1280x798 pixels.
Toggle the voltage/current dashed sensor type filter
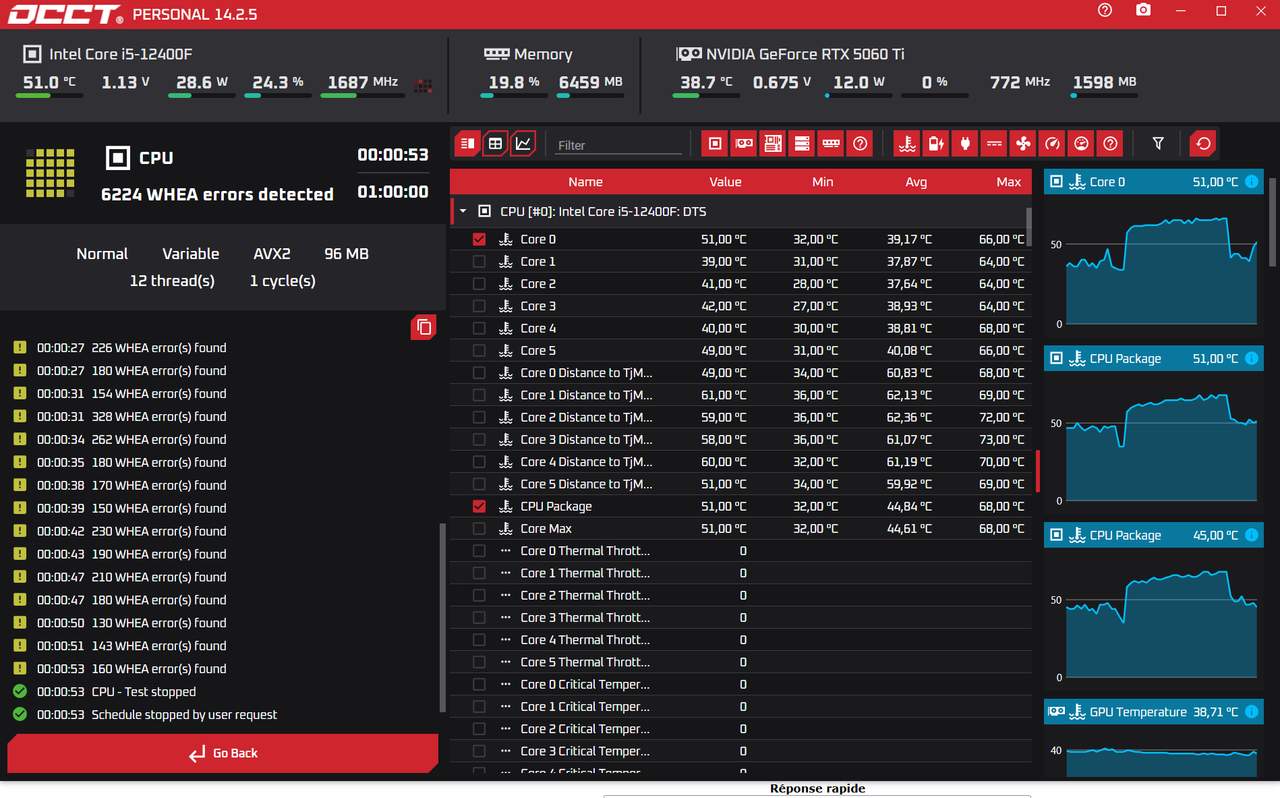tap(993, 144)
